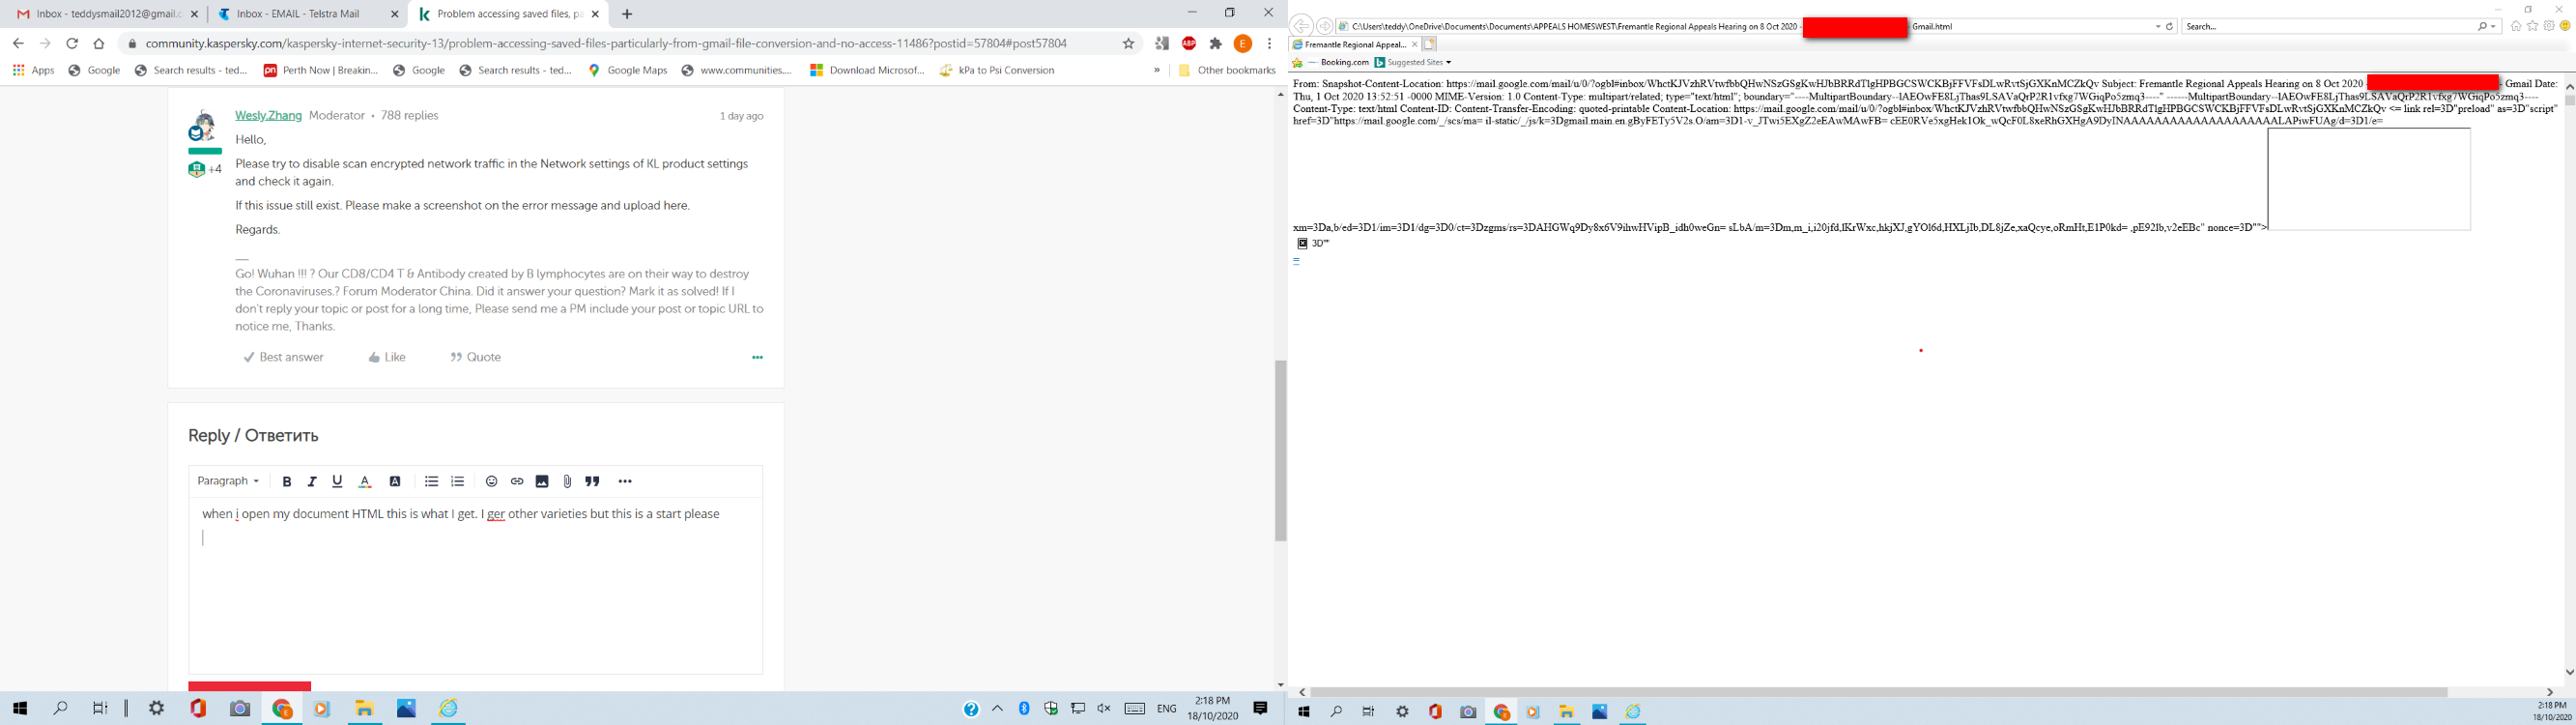The image size is (2576, 725).
Task: Toggle underline formatting in the reply editor
Action: pos(337,481)
